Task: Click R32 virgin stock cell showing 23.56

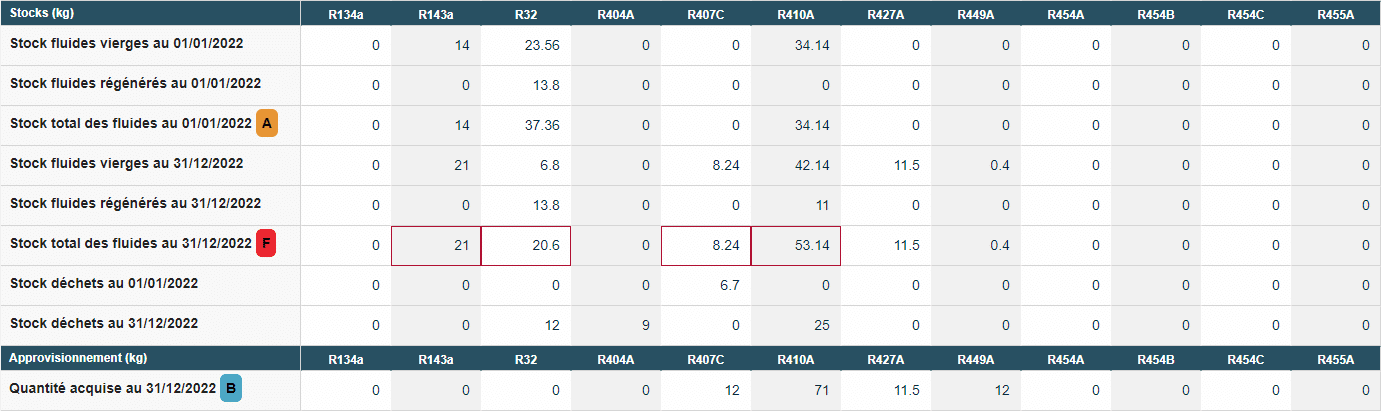Action: [526, 45]
